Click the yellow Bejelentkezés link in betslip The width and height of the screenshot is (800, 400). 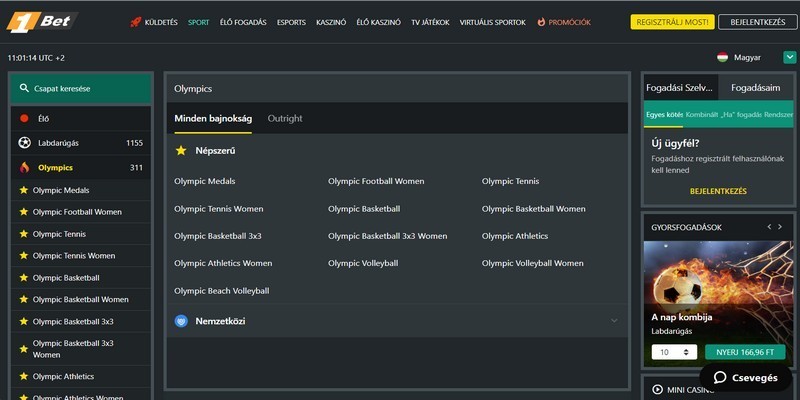(718, 191)
